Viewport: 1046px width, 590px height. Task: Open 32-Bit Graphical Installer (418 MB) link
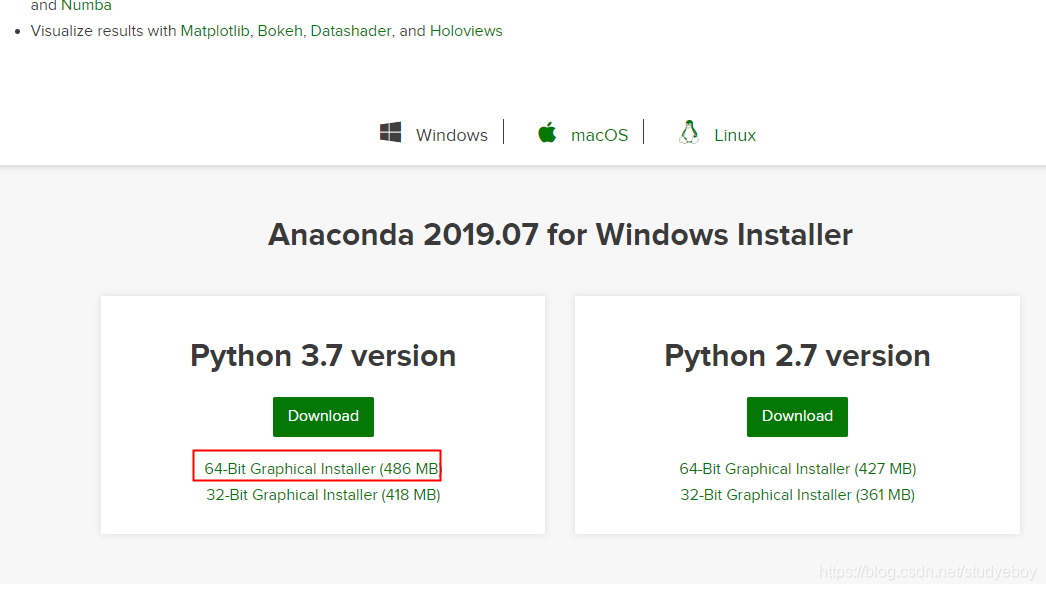point(323,495)
